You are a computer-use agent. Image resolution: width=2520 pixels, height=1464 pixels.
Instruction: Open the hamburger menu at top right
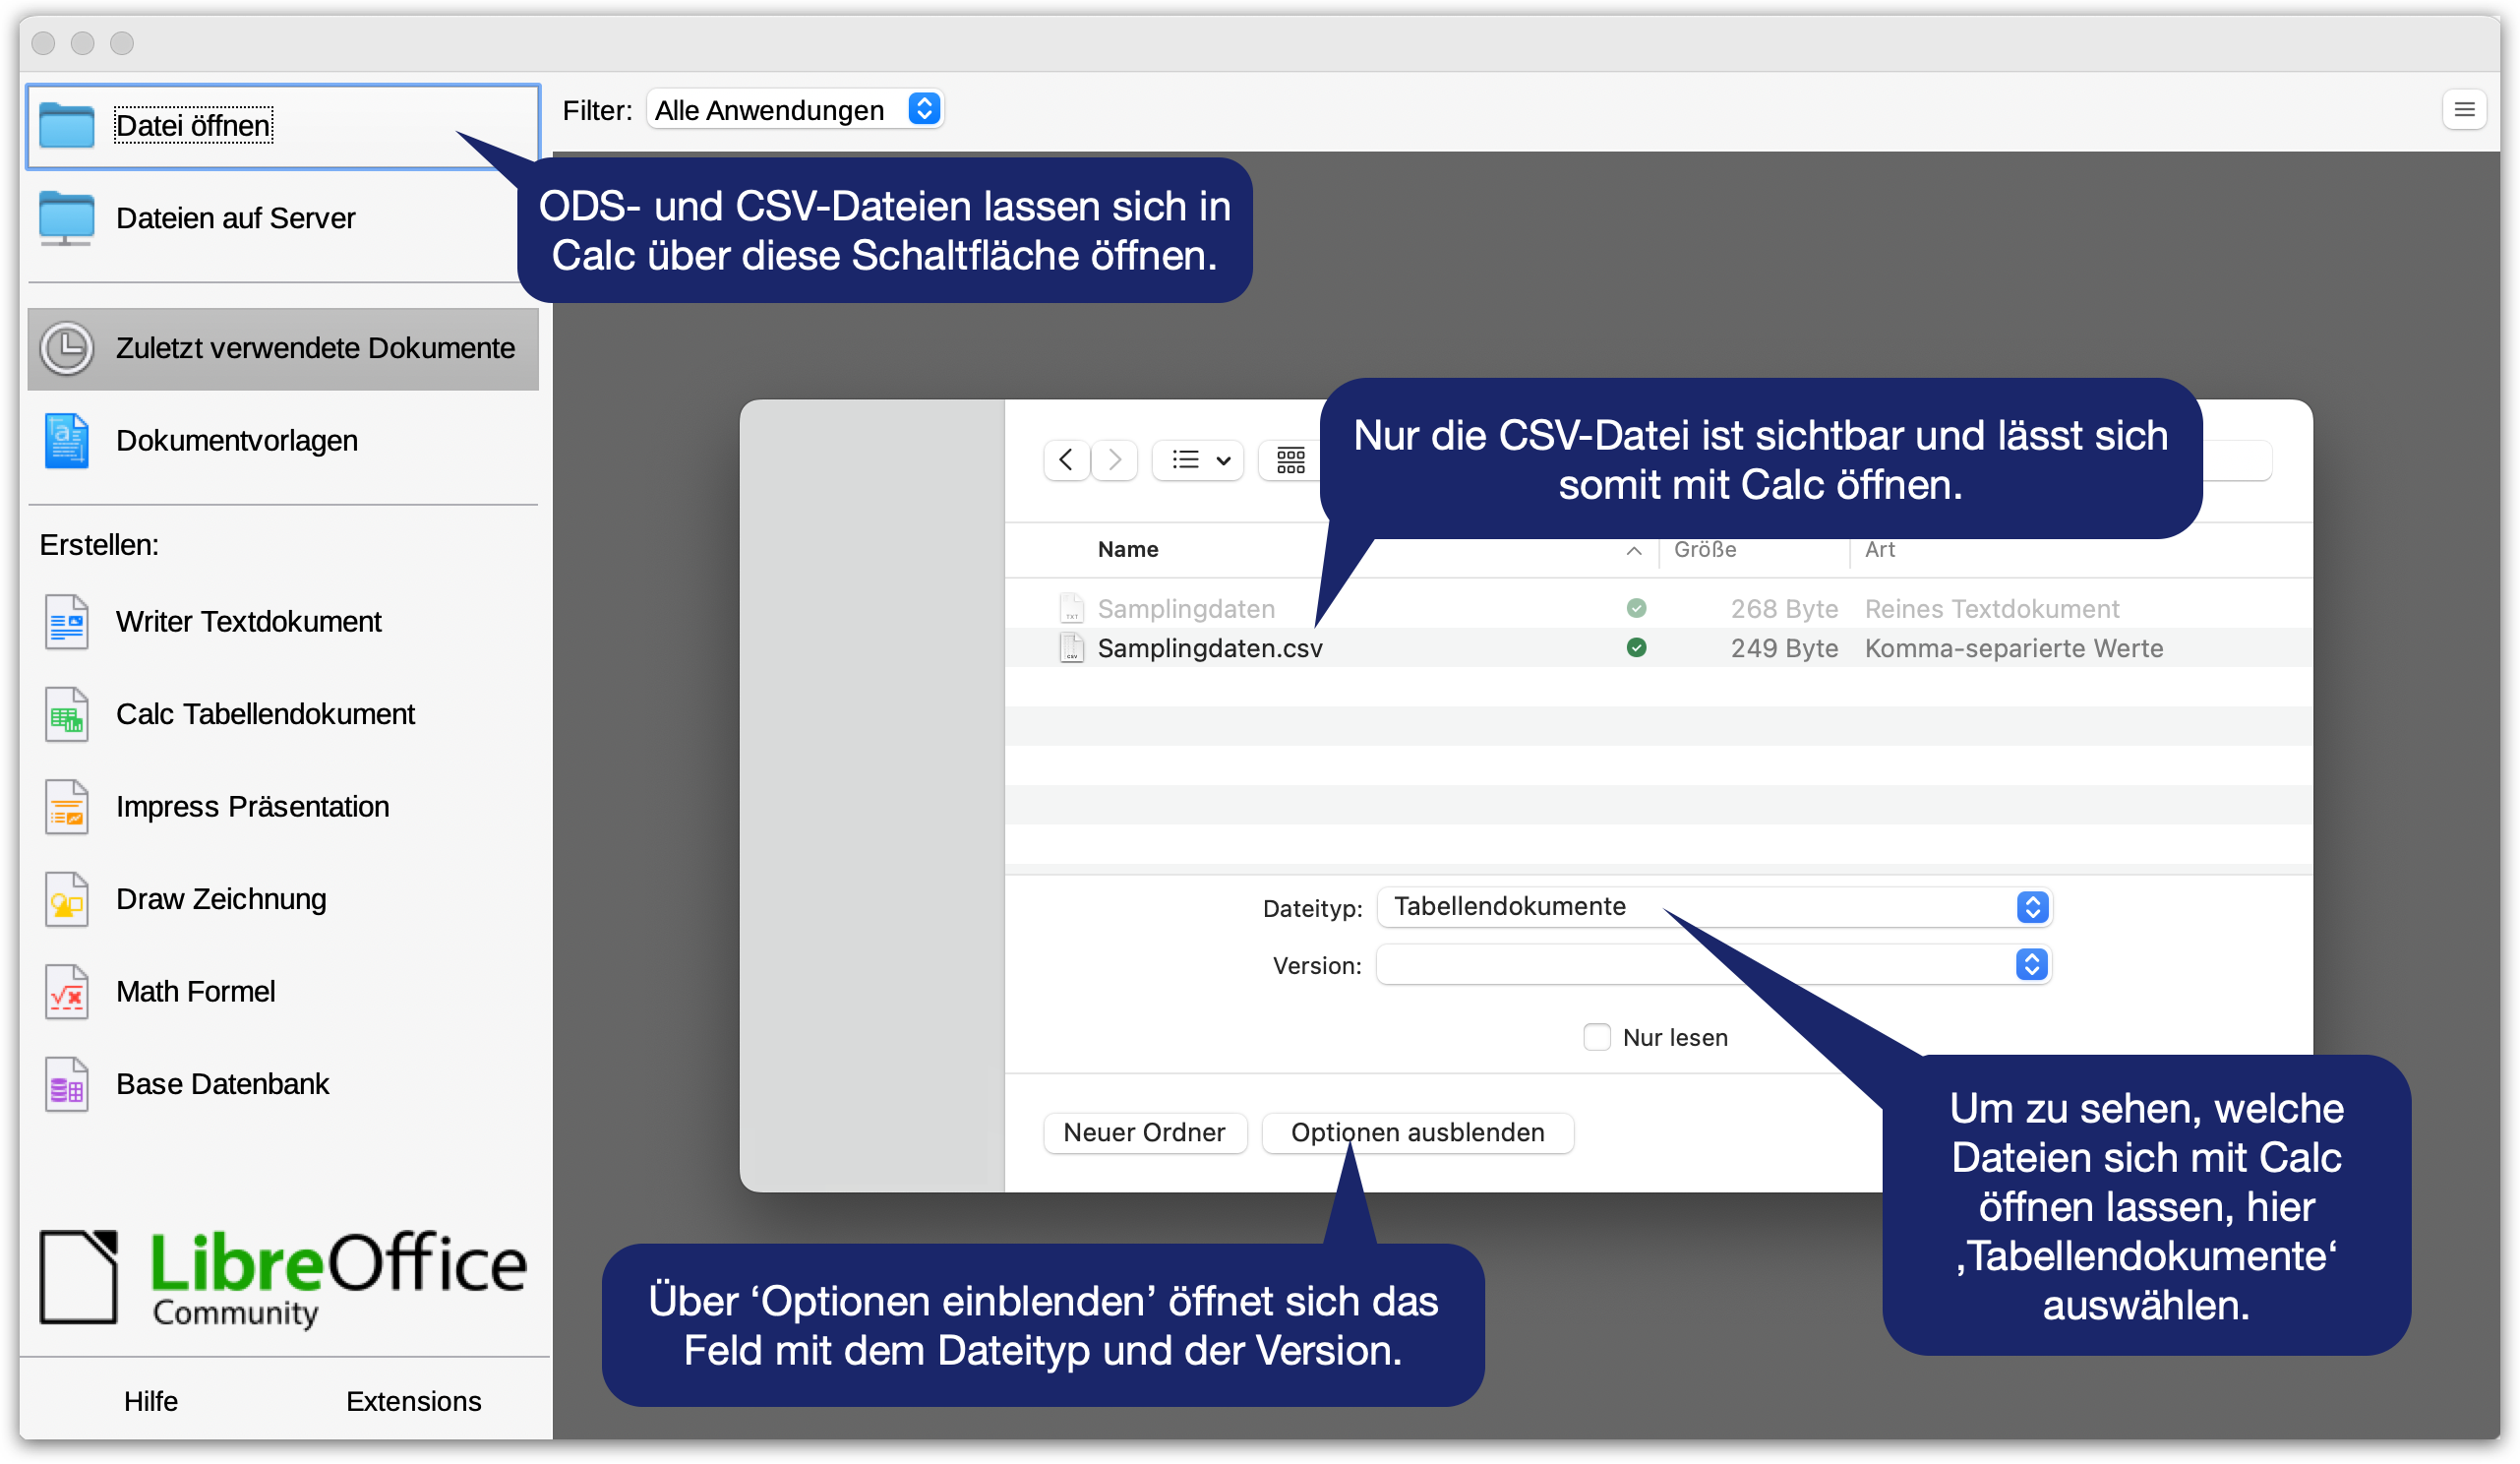tap(2464, 109)
